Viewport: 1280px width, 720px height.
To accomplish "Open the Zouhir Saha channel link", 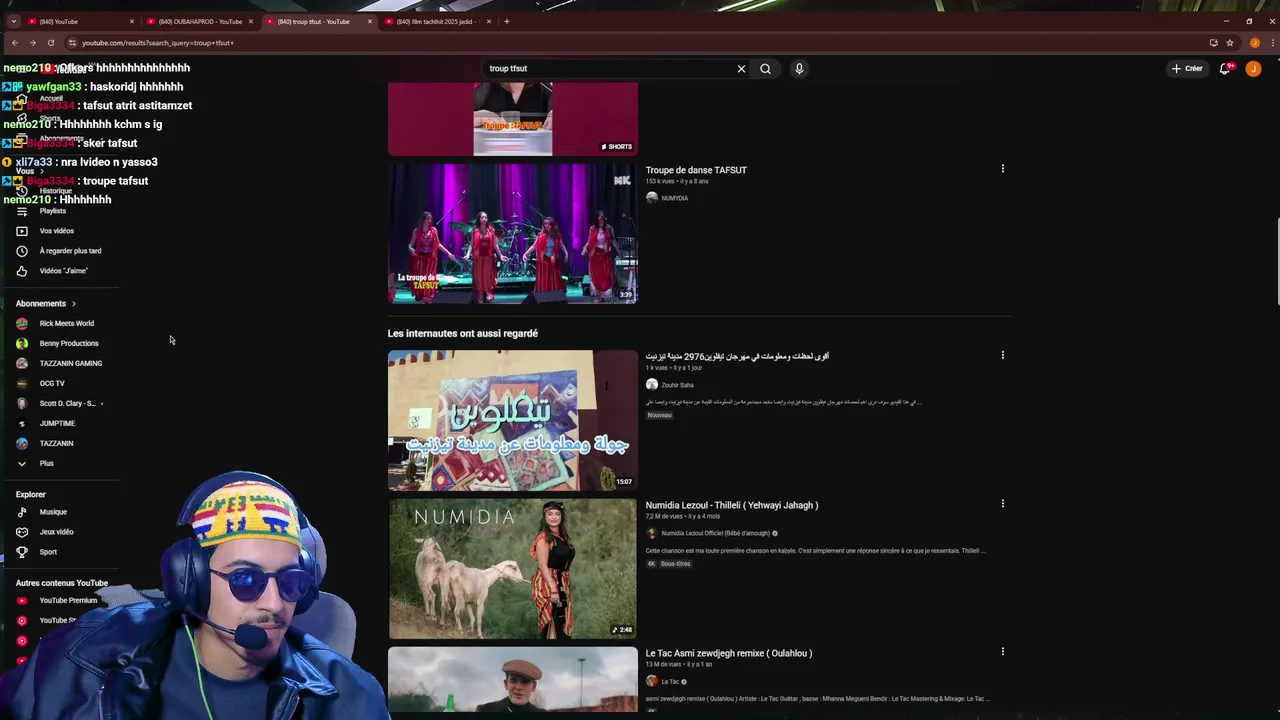I will tap(677, 385).
